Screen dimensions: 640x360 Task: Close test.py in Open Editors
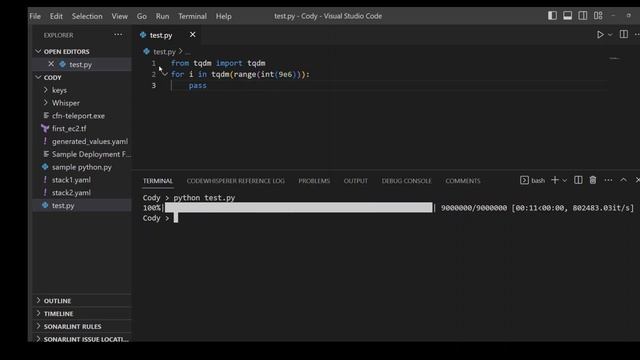pos(51,64)
